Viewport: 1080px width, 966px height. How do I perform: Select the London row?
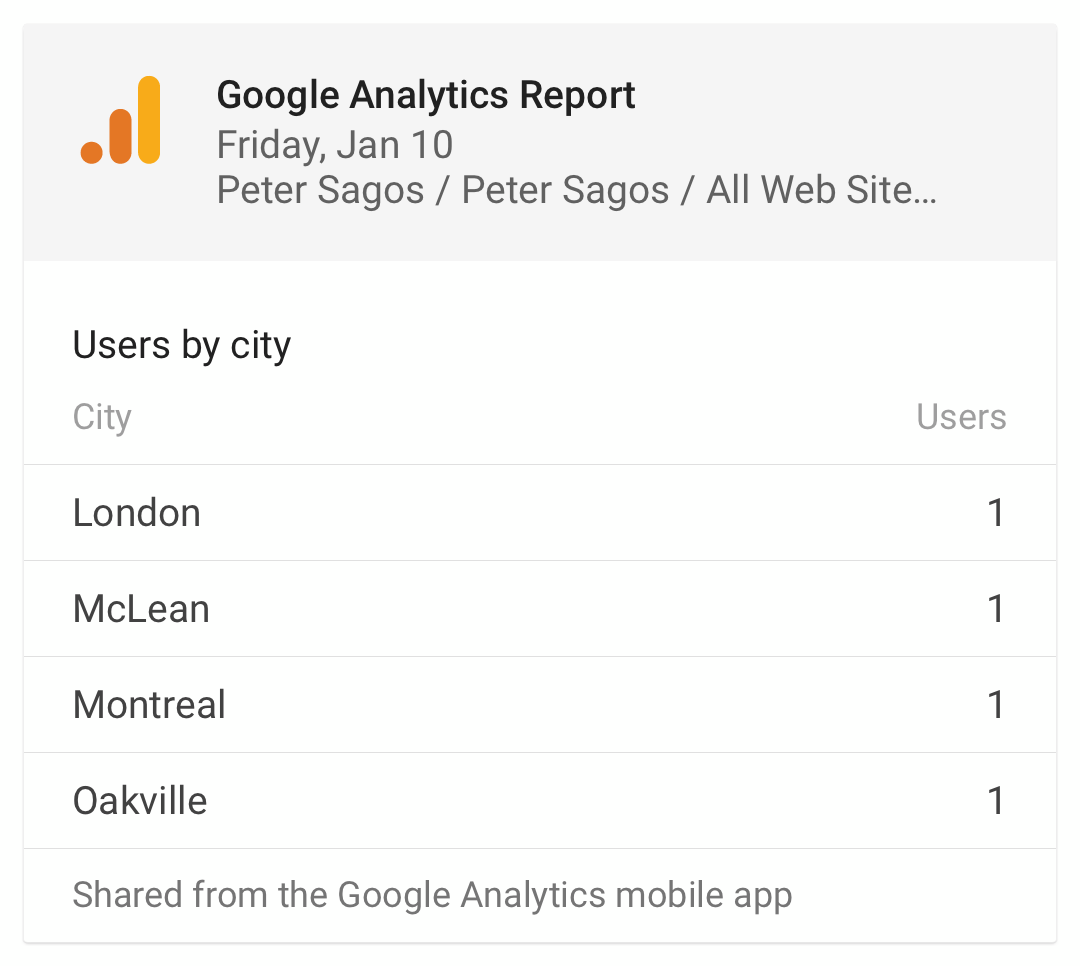(x=540, y=513)
